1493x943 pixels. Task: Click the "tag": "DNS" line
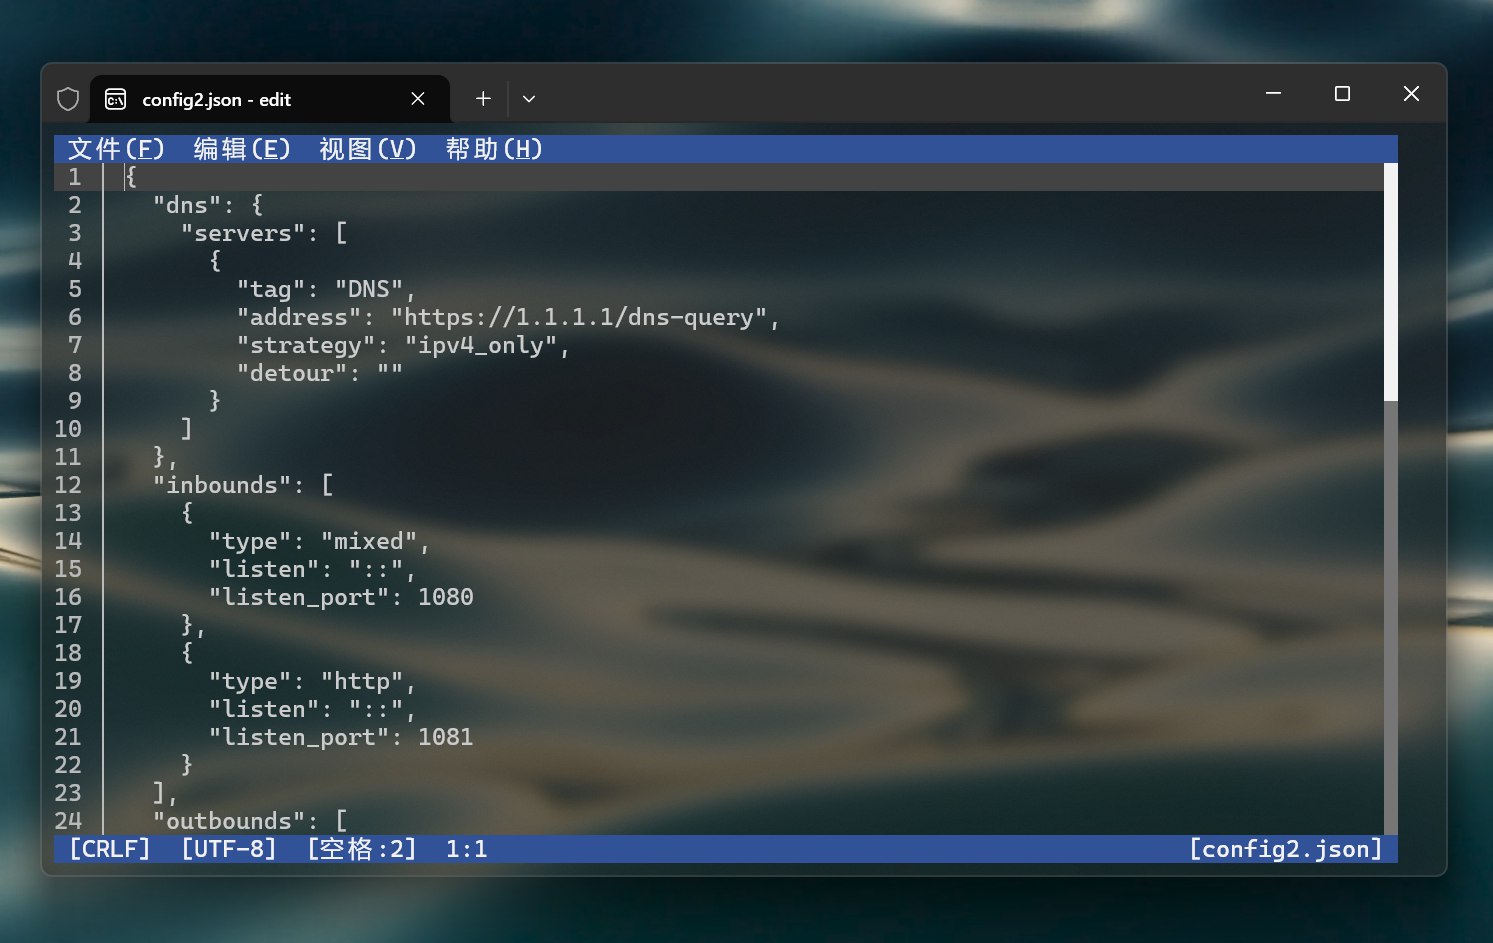327,289
